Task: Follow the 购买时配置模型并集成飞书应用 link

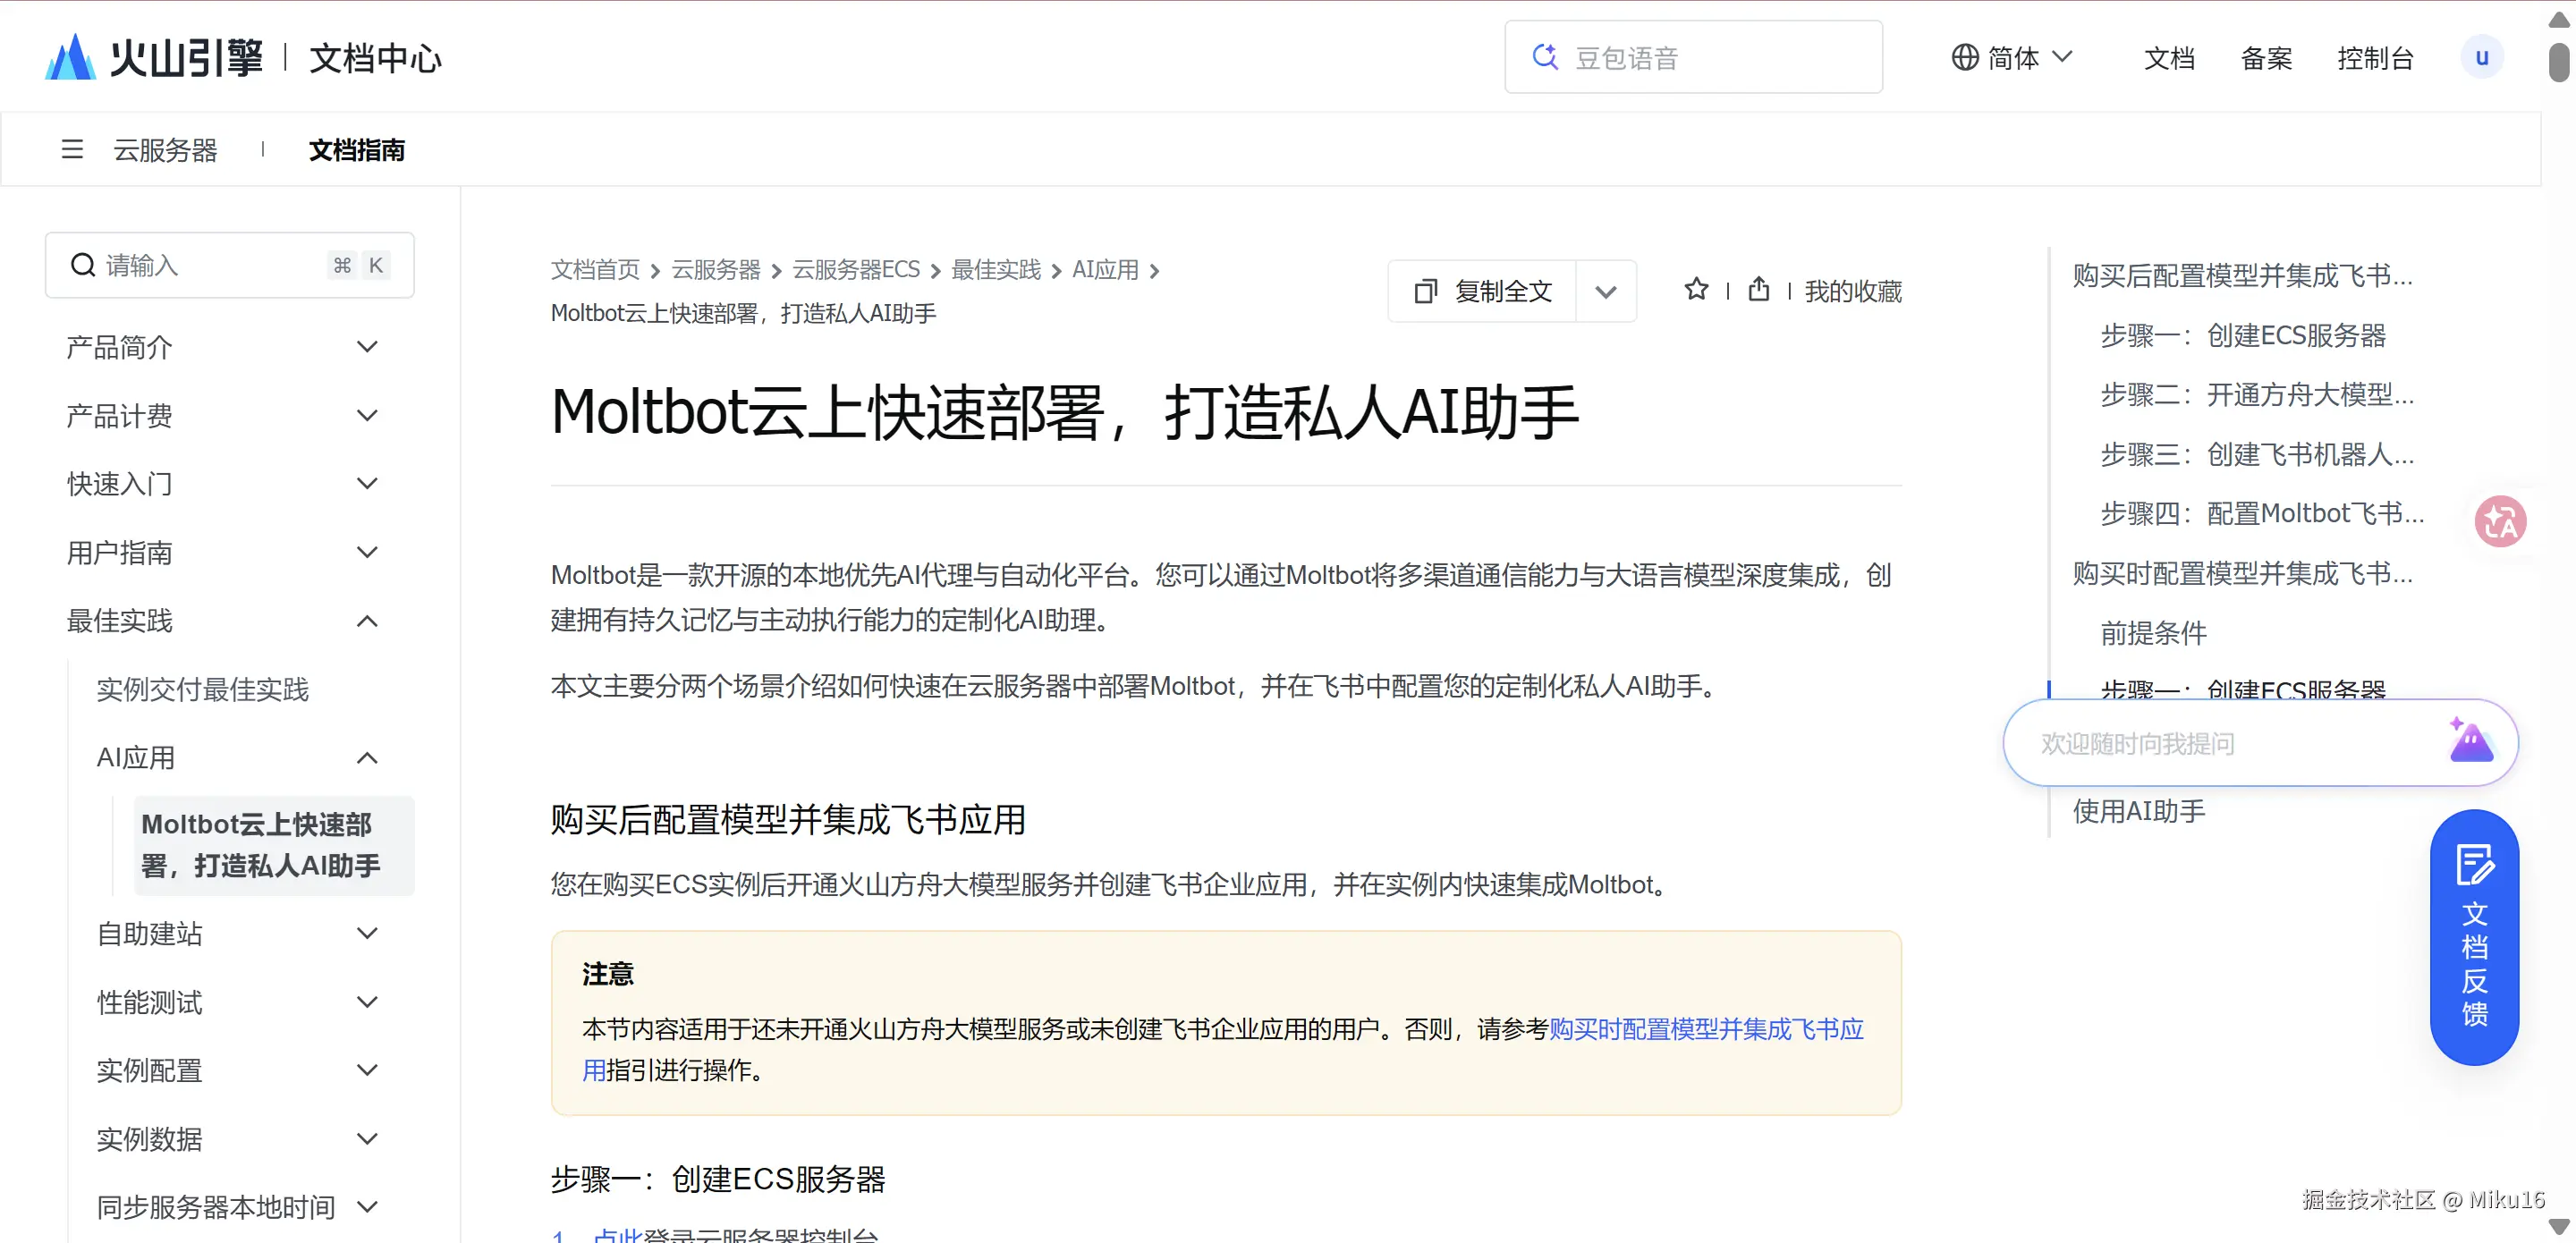Action: [x=1705, y=1029]
